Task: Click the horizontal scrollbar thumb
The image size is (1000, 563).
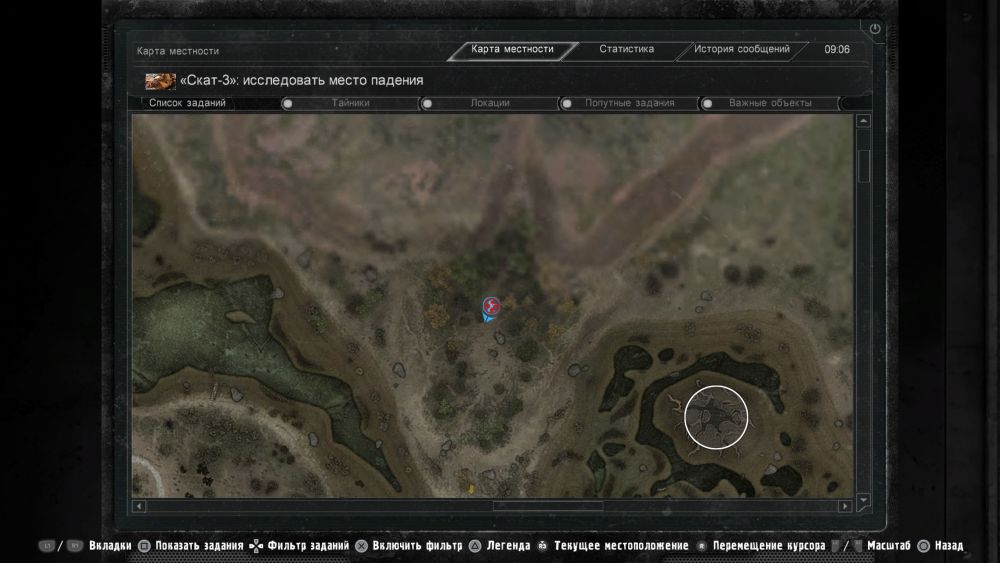Action: click(548, 506)
